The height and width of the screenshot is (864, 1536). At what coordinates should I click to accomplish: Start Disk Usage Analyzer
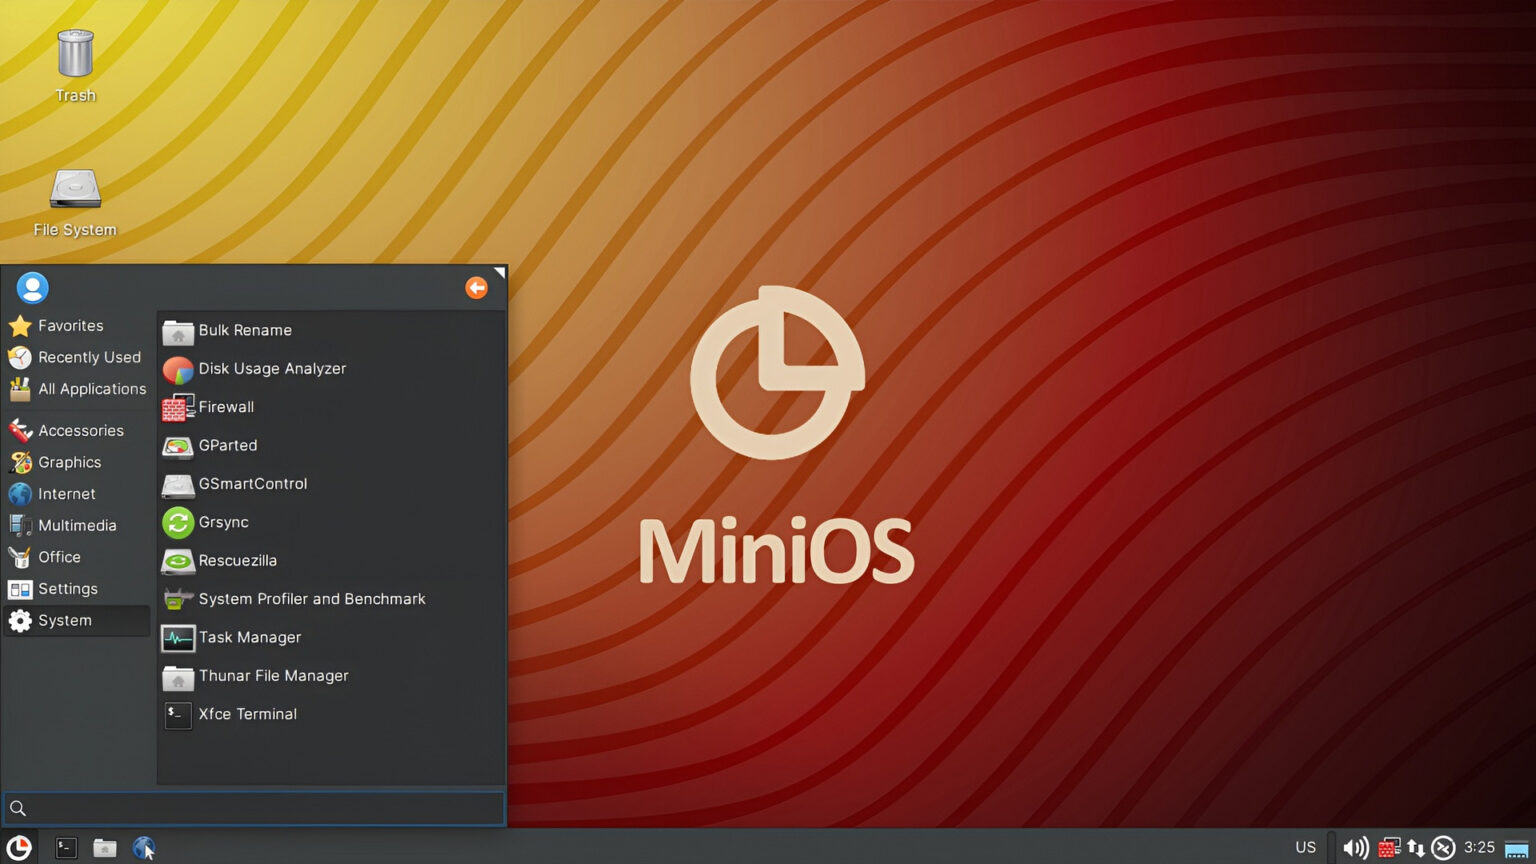(x=272, y=368)
